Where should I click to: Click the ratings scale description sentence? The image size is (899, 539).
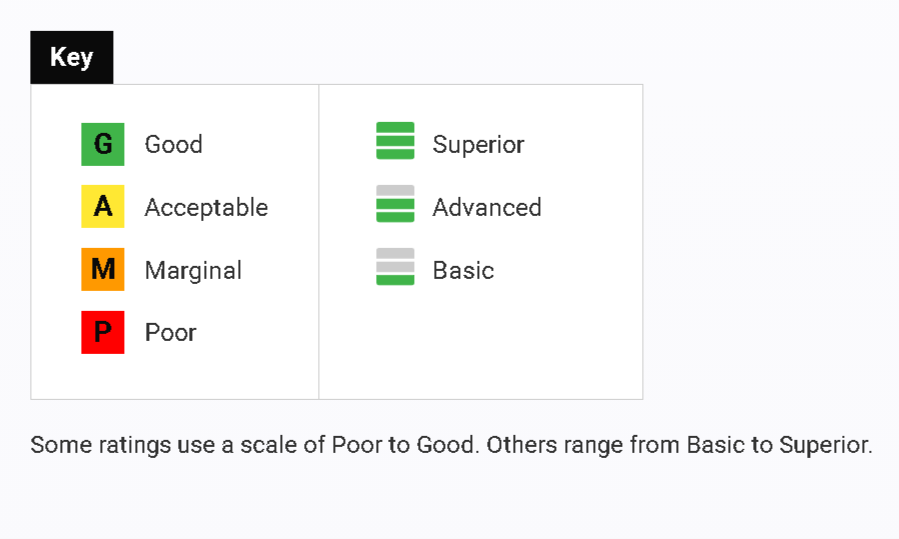[451, 445]
